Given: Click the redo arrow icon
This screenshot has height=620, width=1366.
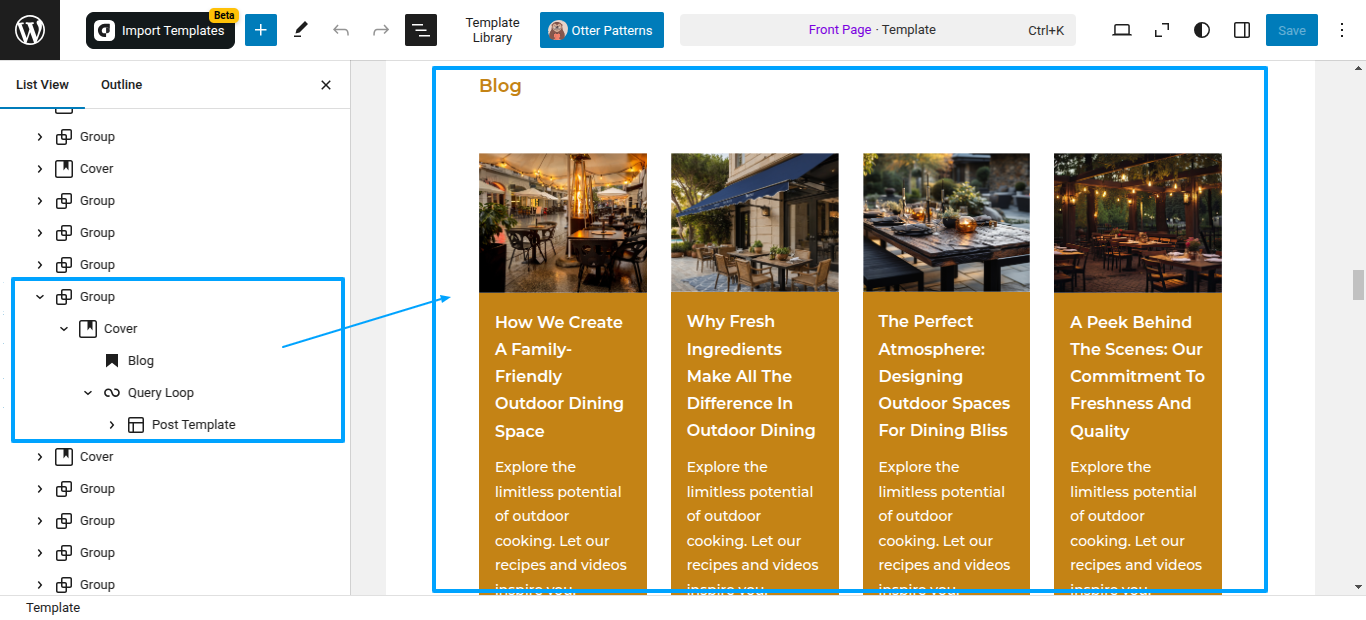Looking at the screenshot, I should point(381,30).
